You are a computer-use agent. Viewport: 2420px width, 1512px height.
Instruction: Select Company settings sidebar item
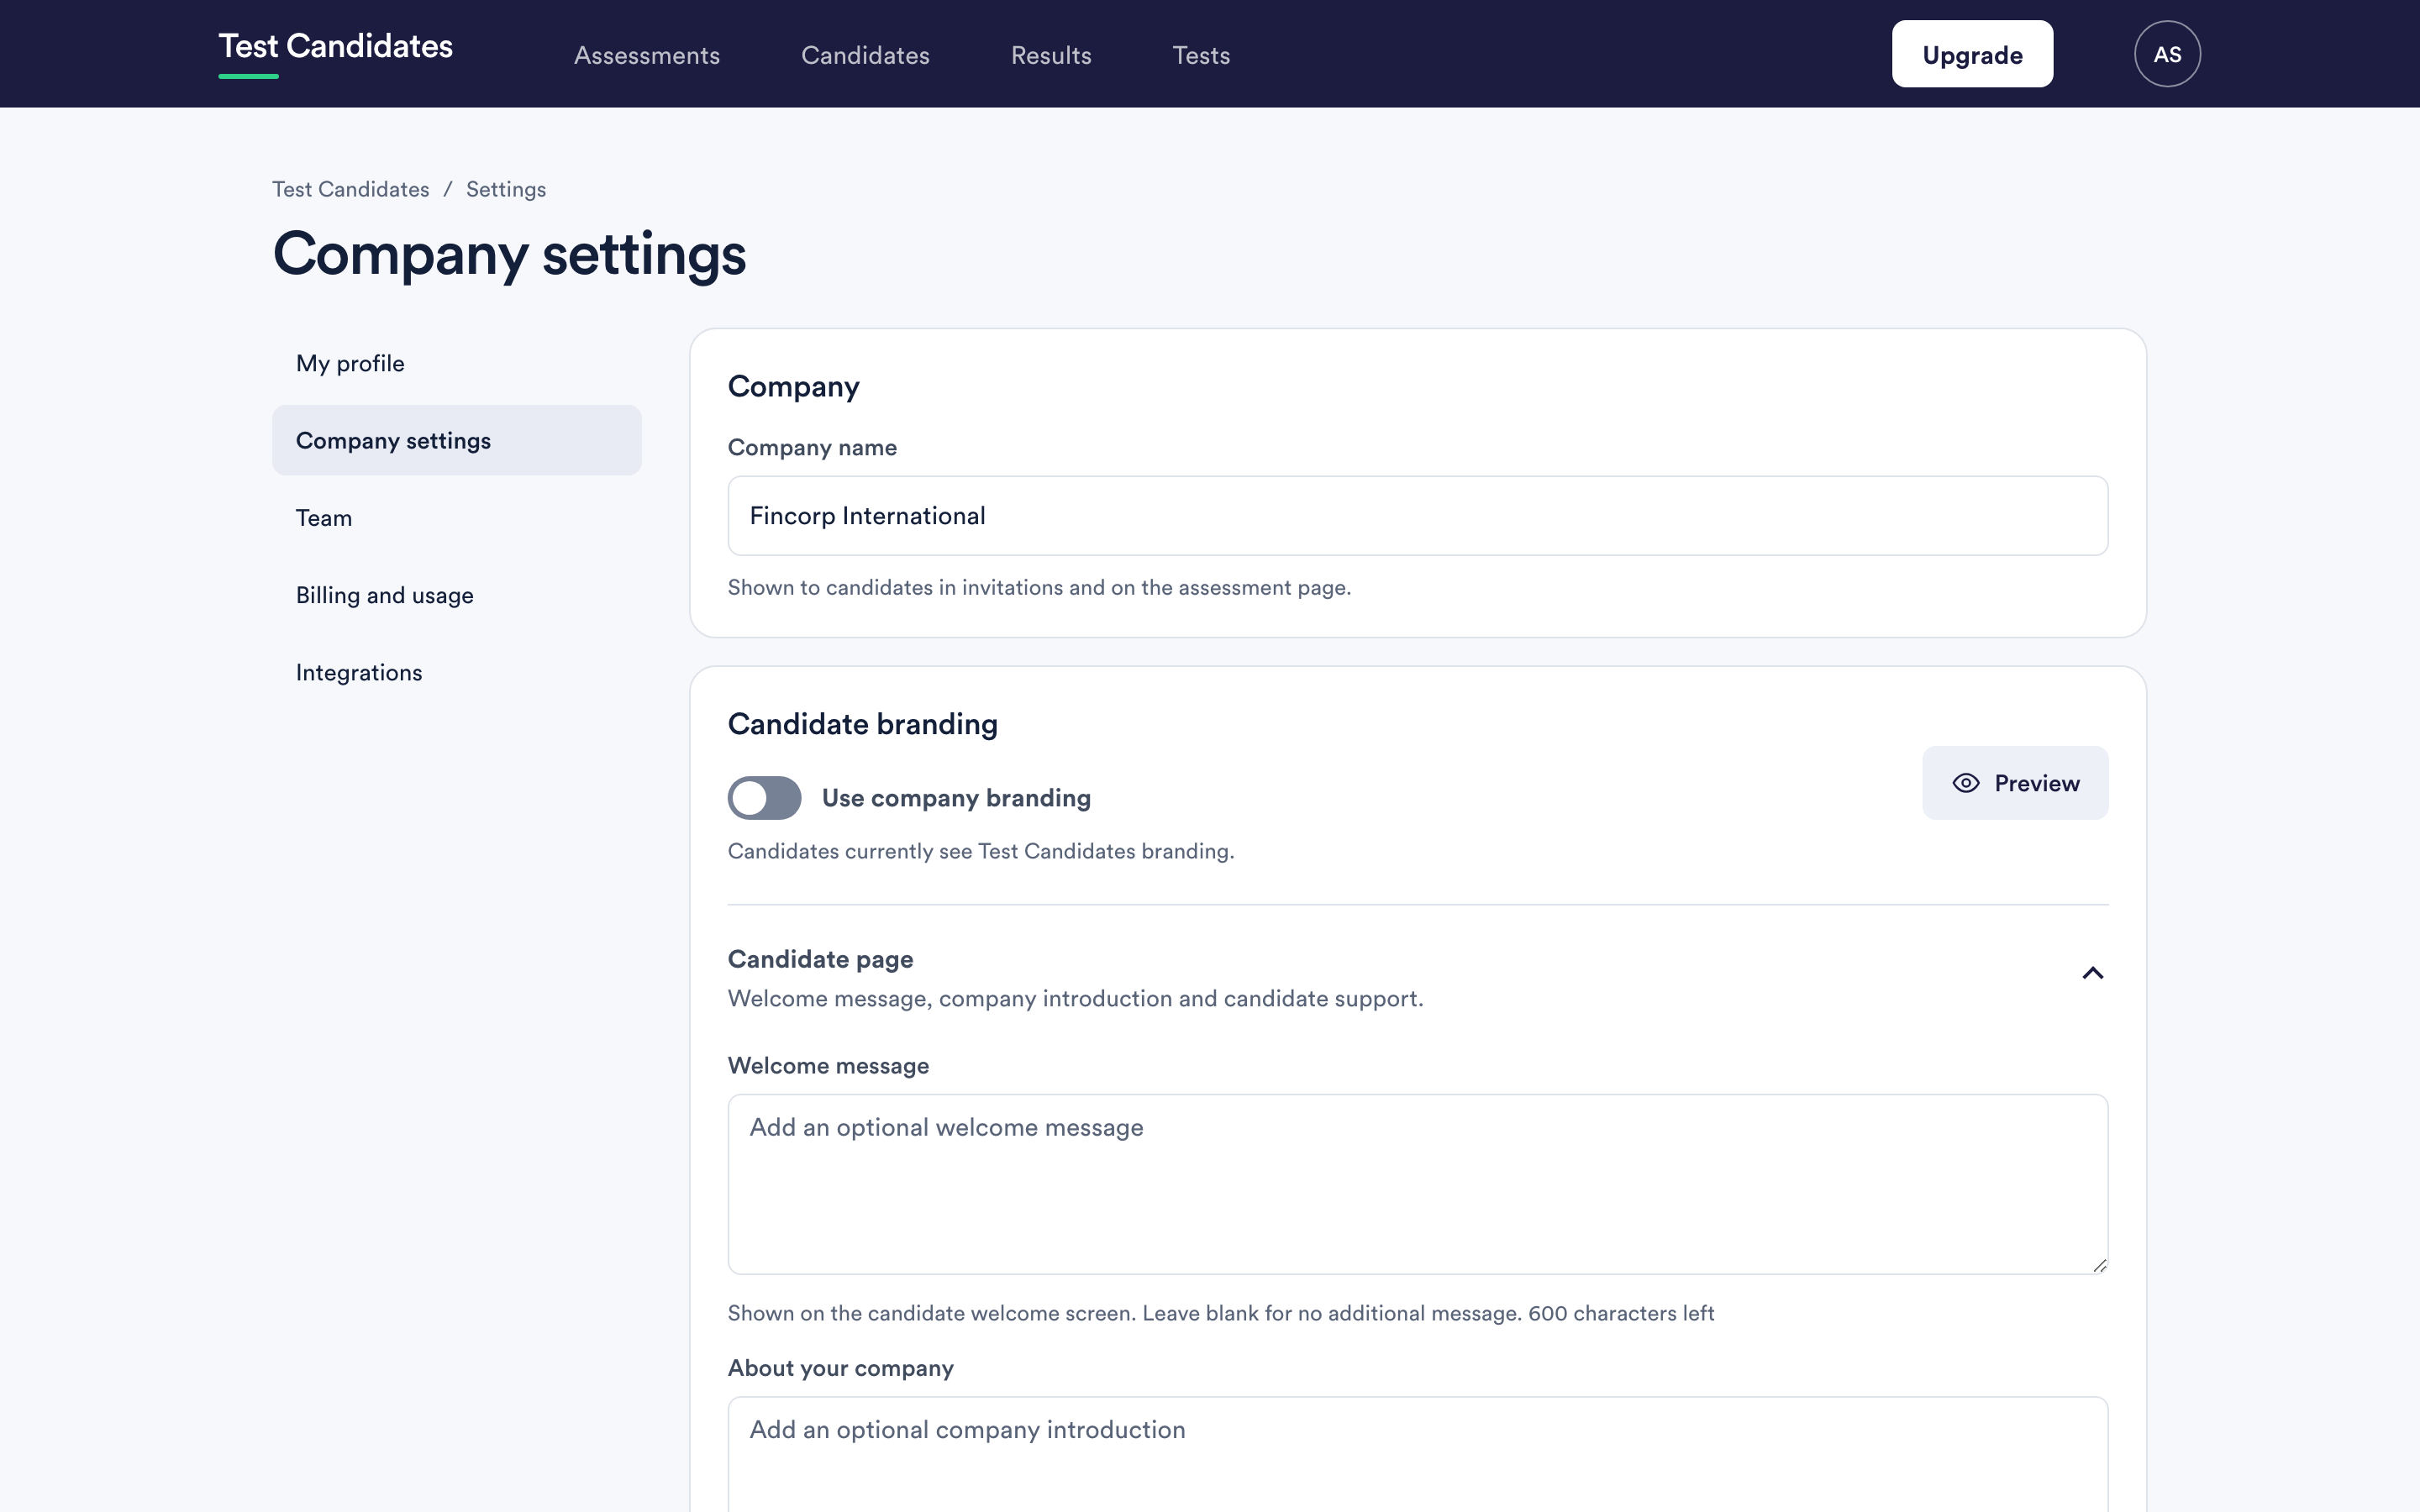click(457, 440)
